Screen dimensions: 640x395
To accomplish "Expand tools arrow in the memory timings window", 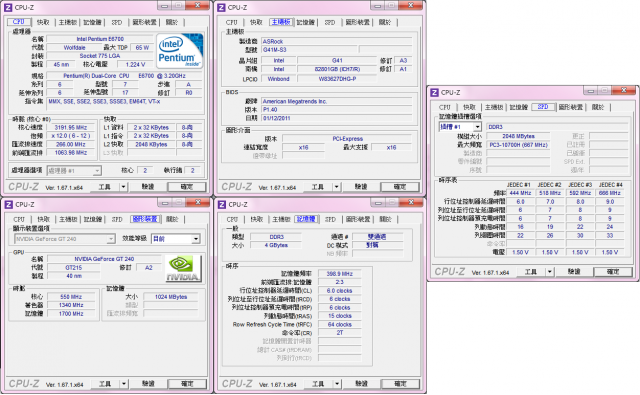I will pos(337,384).
